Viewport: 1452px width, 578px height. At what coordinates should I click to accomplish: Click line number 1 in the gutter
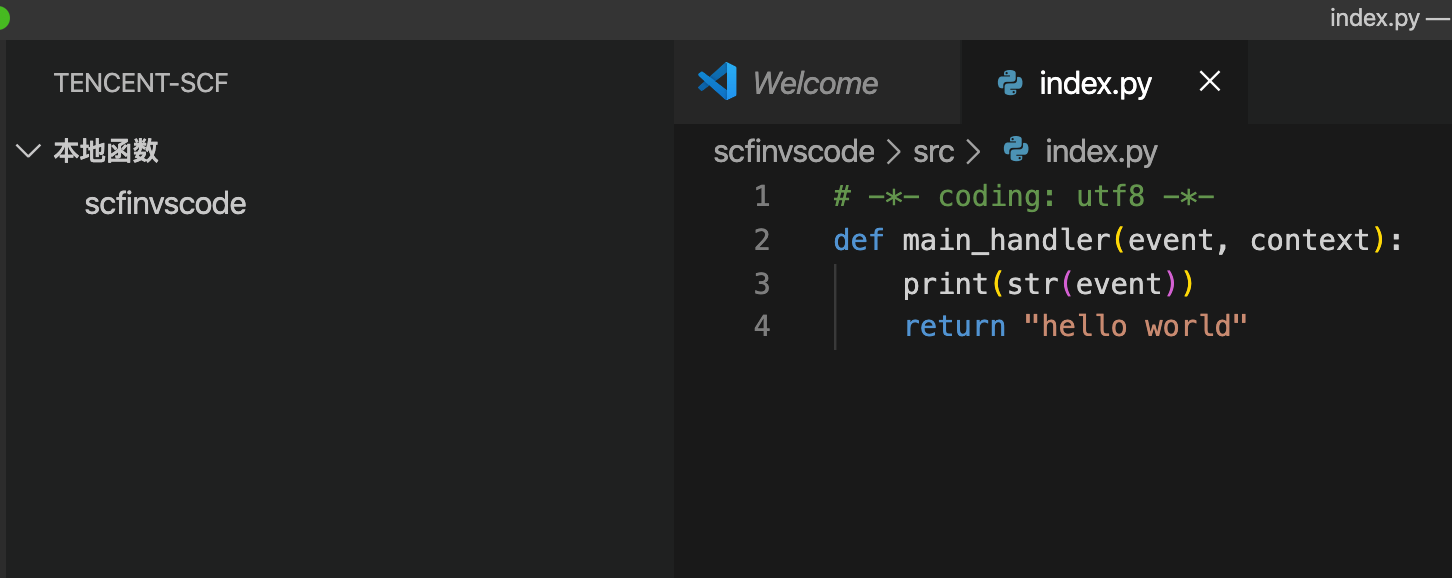point(762,196)
